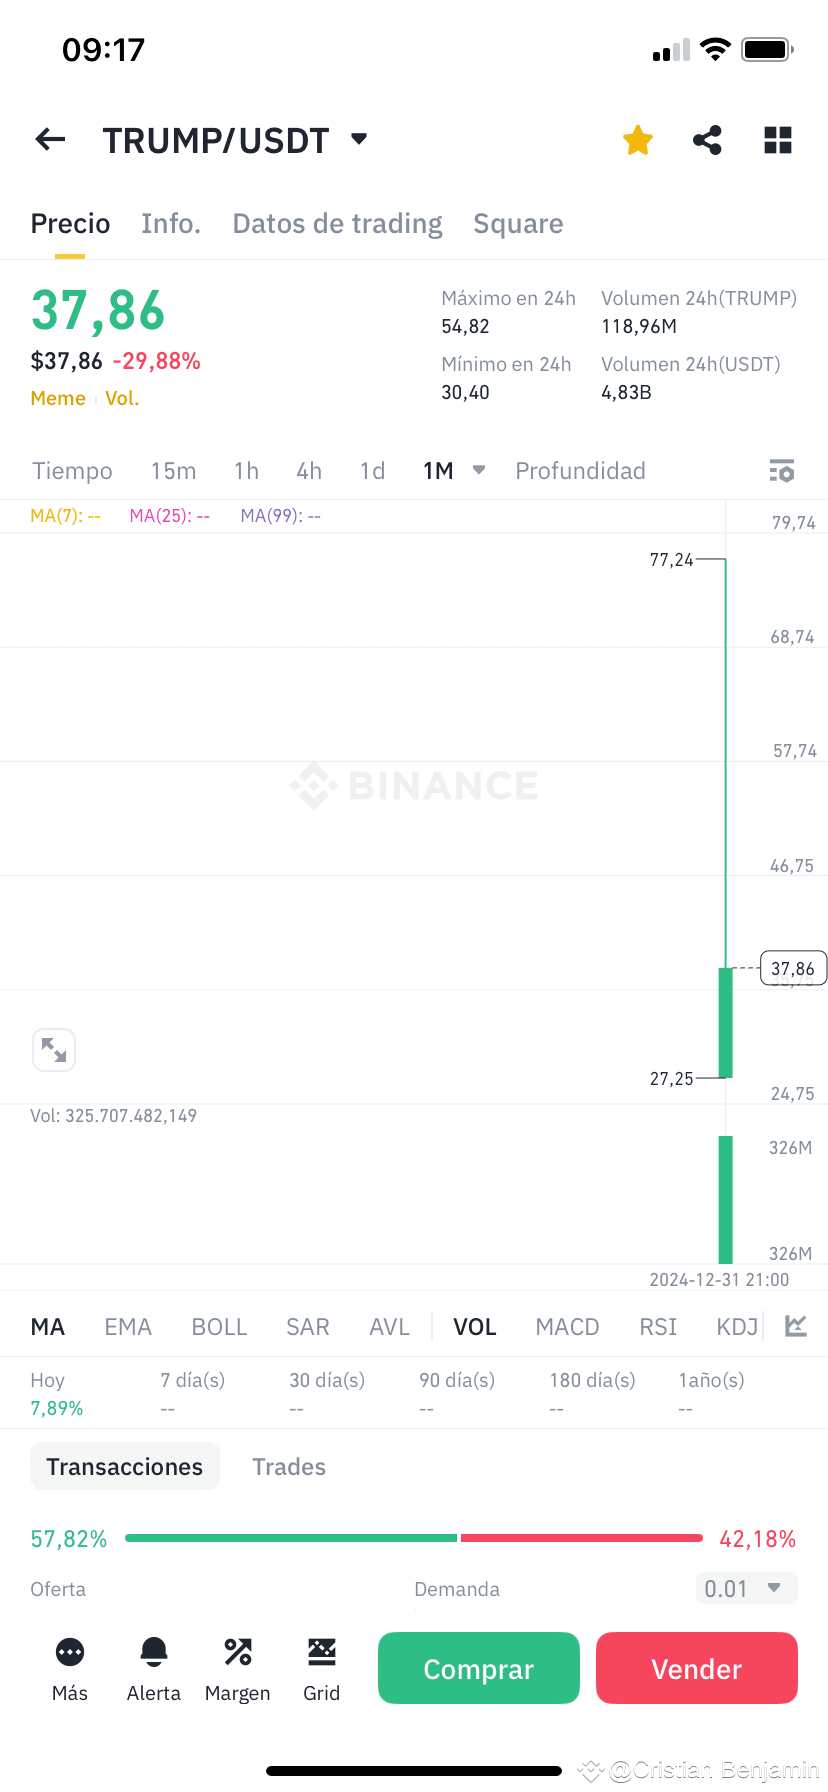Tap the Wi-Fi status icon
This screenshot has height=1792, width=828.
[715, 49]
